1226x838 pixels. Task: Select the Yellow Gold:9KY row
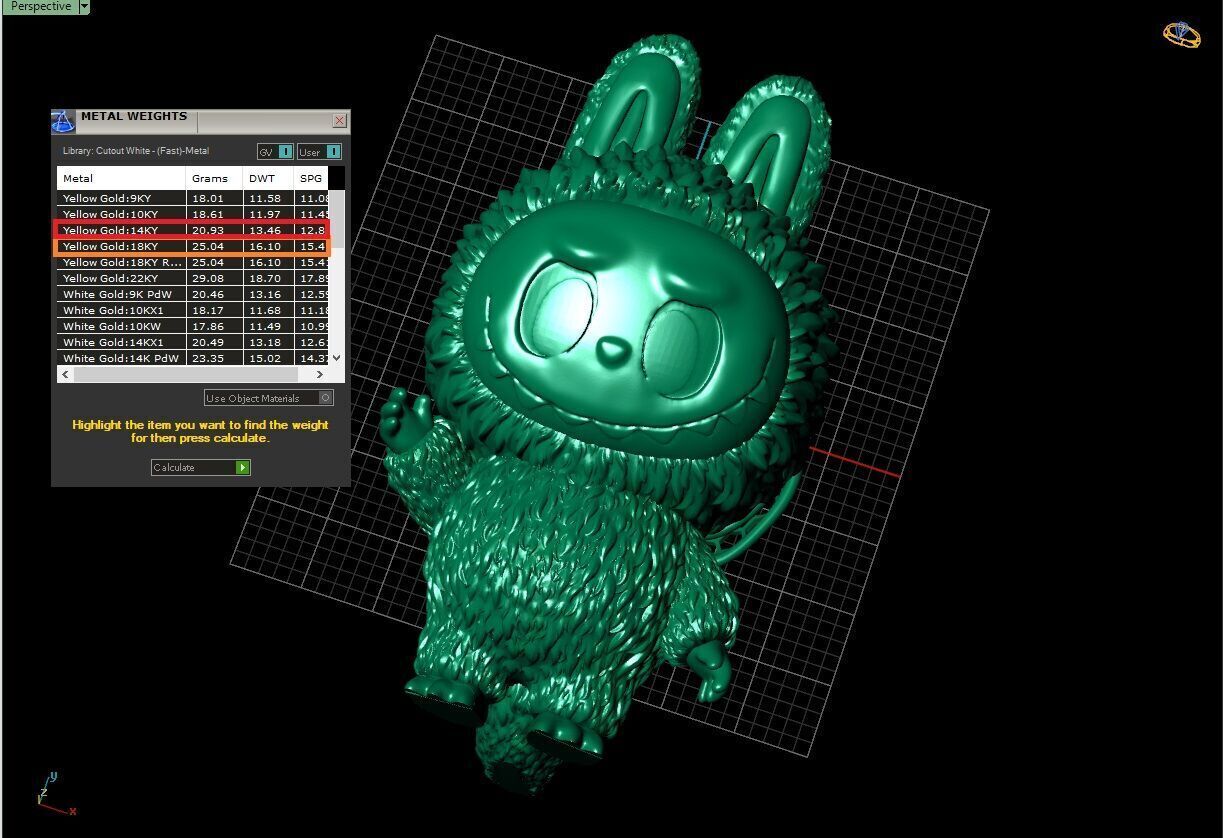(192, 198)
